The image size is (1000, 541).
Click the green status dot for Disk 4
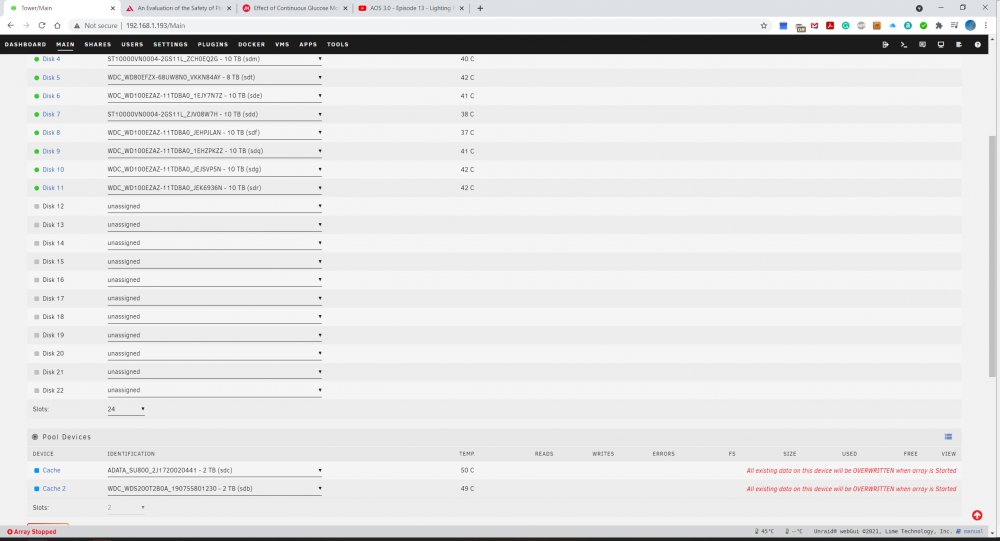pos(36,59)
